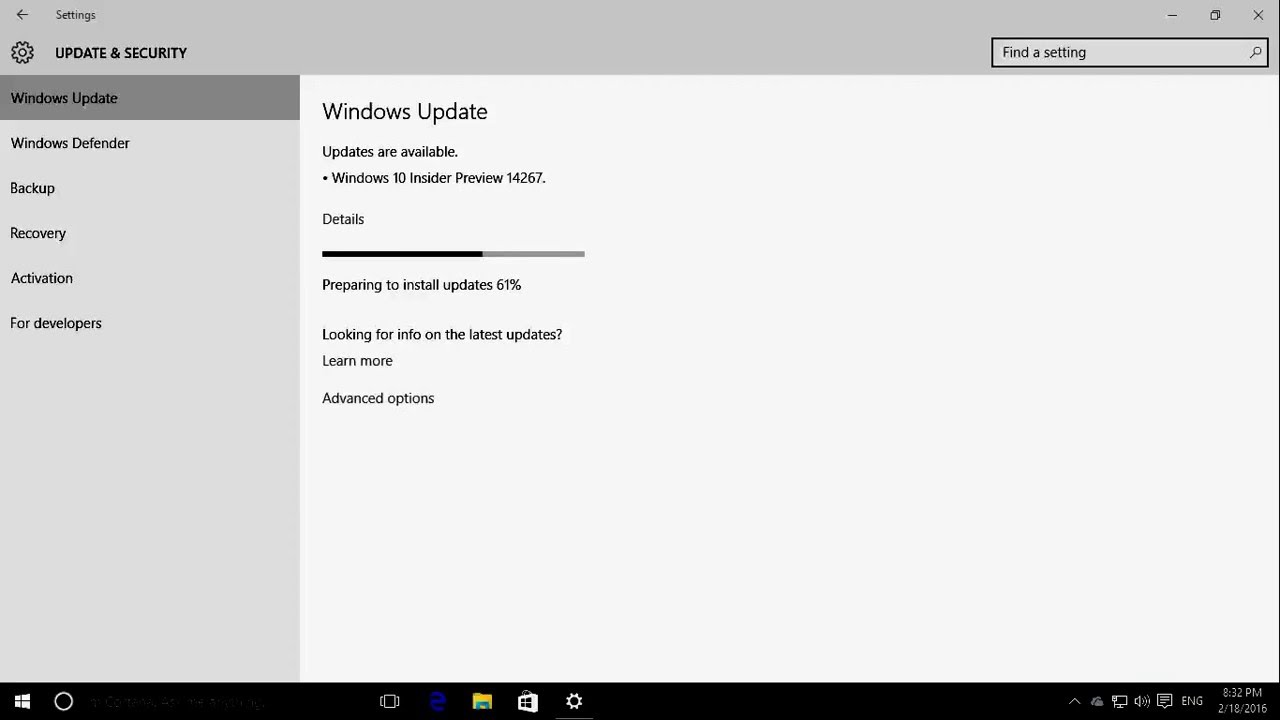Open the clock showing 8:32 PM

1242,701
